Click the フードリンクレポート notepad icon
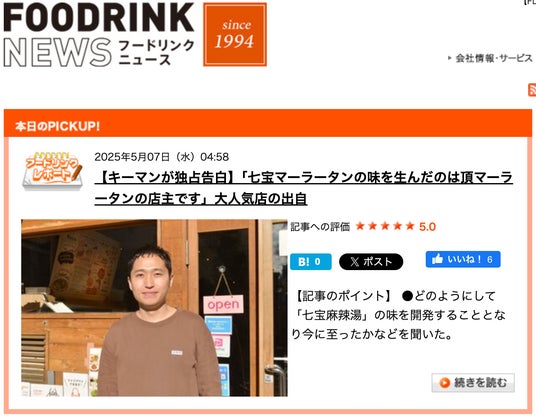The width and height of the screenshot is (536, 417). [x=52, y=171]
